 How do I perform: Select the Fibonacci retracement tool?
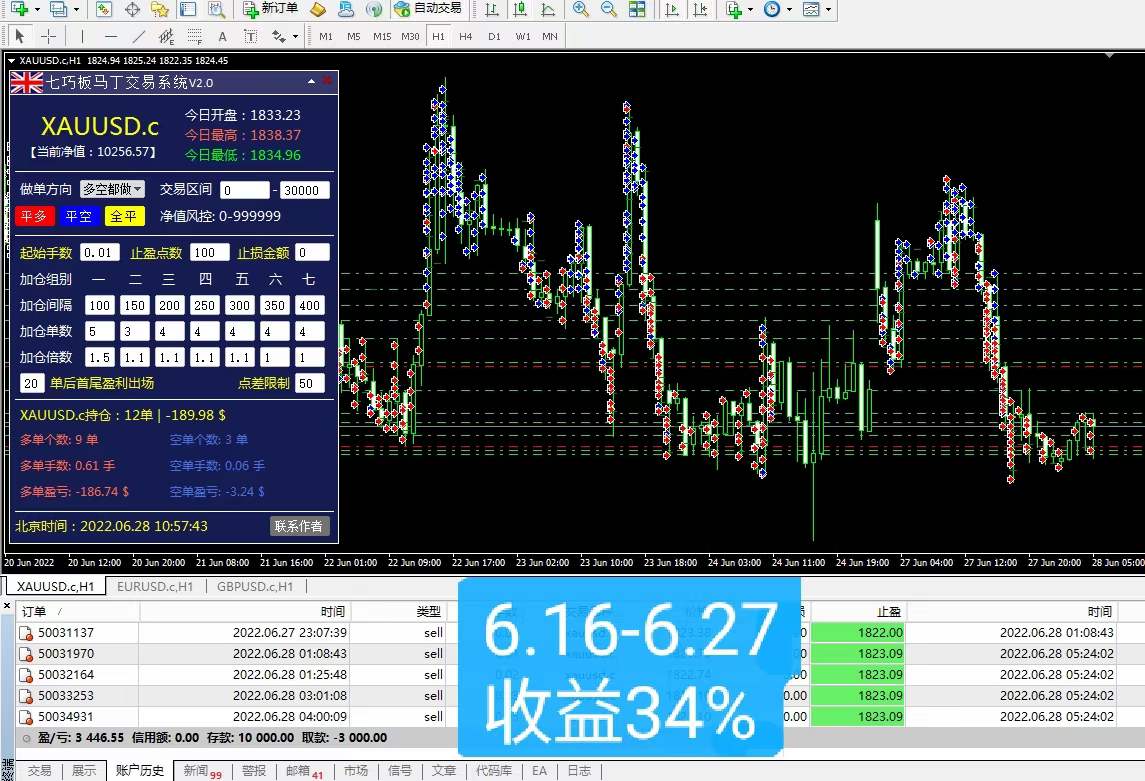194,36
